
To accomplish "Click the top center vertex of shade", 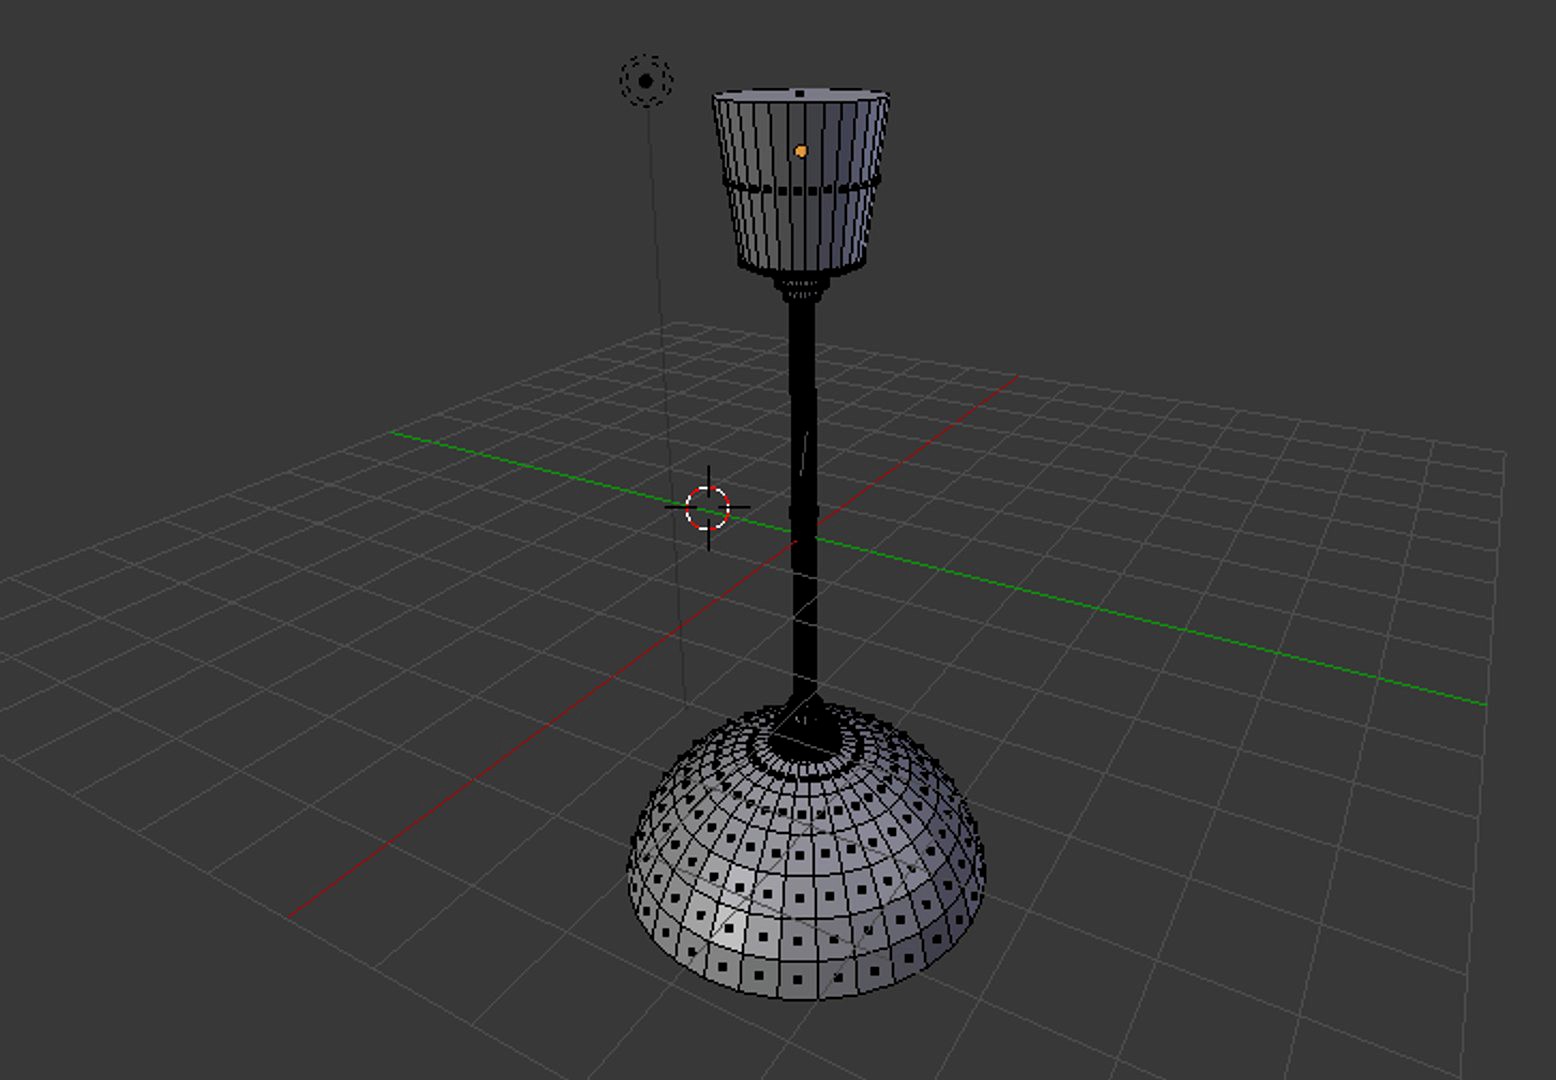I will 800,94.
